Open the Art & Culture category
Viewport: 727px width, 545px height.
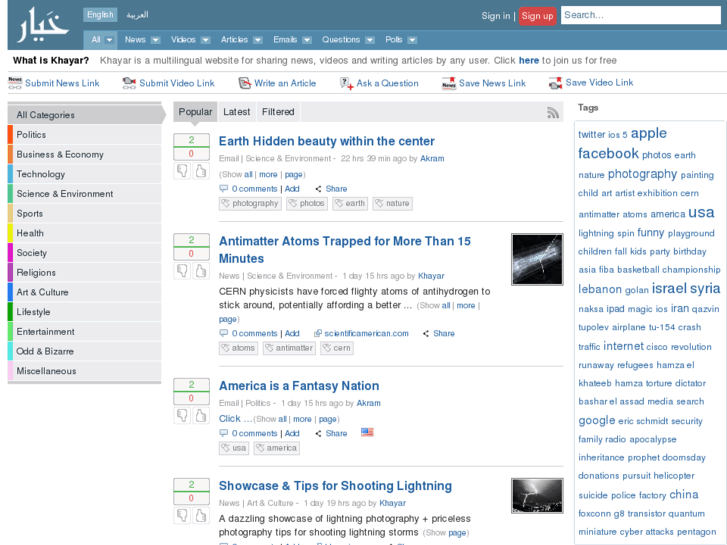pos(84,292)
